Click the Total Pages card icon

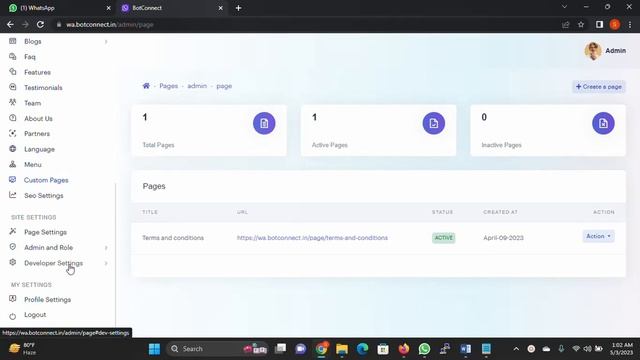coord(264,123)
